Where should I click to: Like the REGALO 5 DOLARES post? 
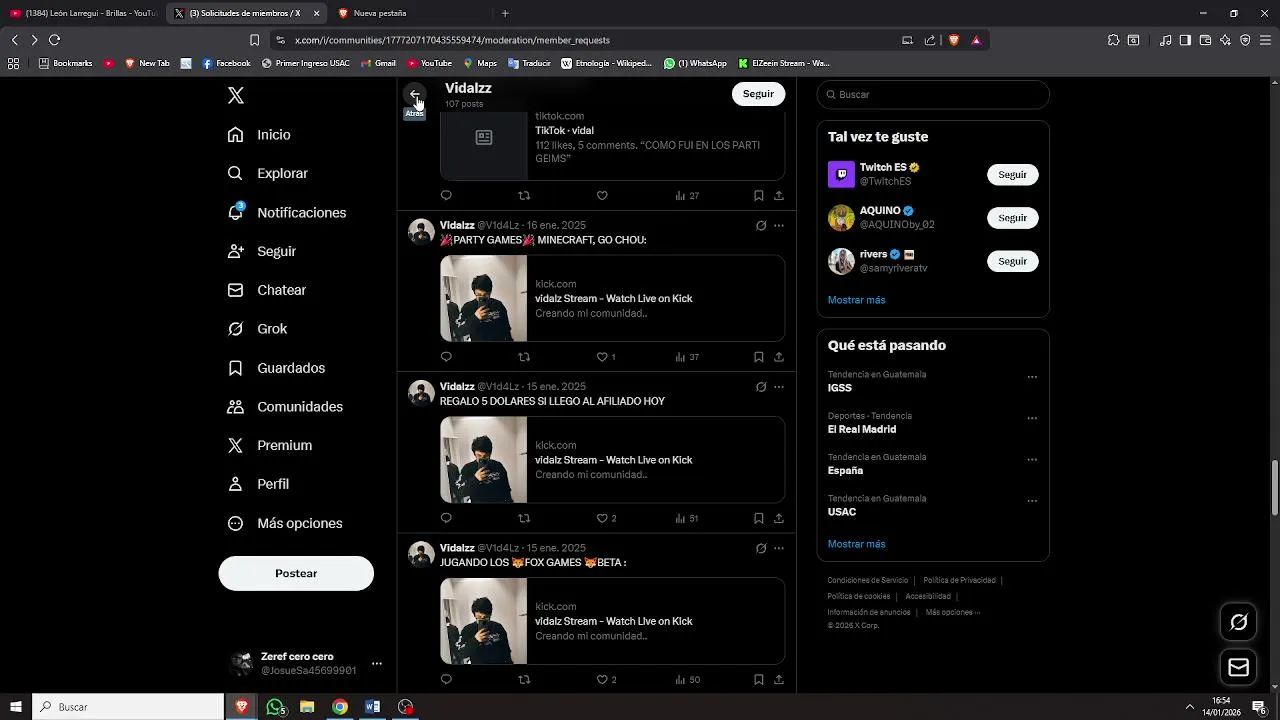tap(602, 518)
